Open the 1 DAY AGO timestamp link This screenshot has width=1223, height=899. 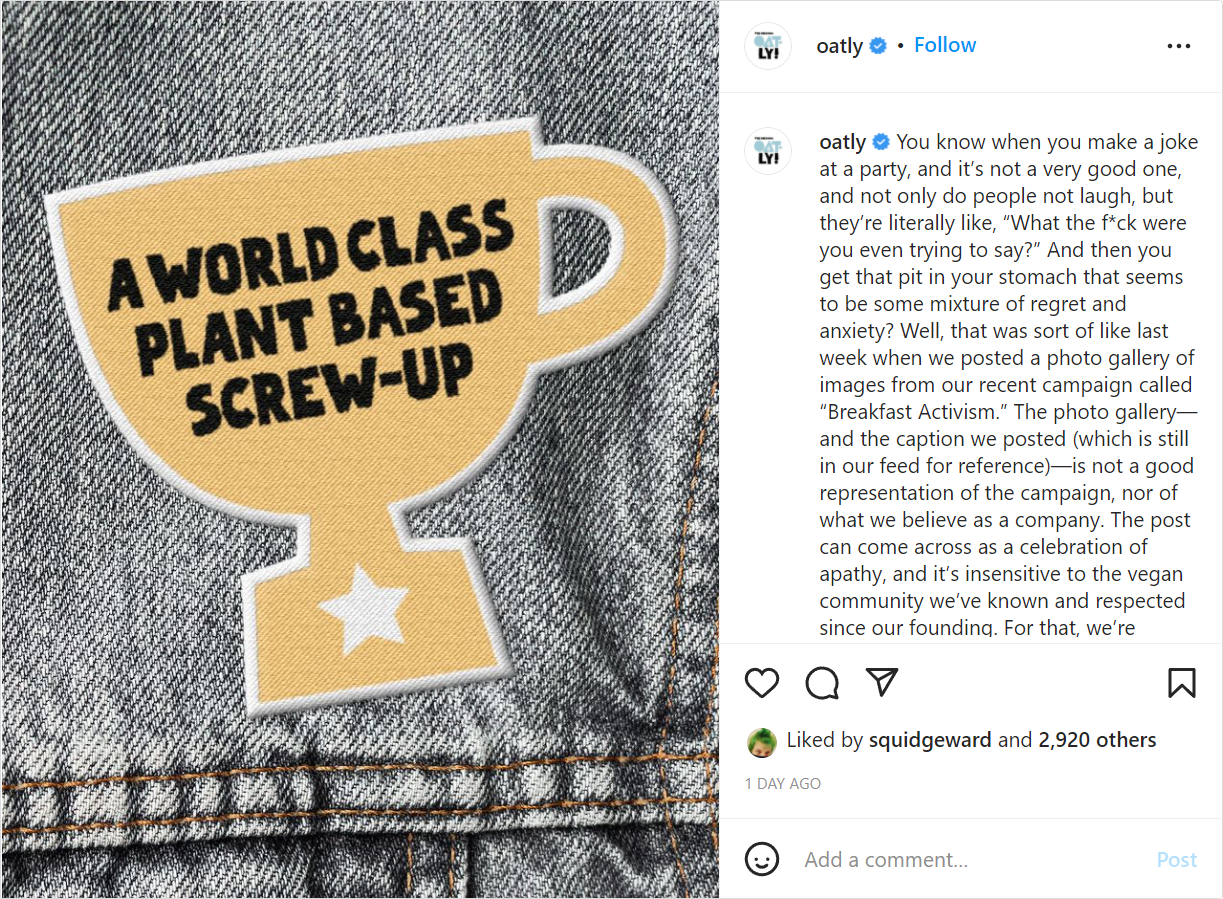783,784
